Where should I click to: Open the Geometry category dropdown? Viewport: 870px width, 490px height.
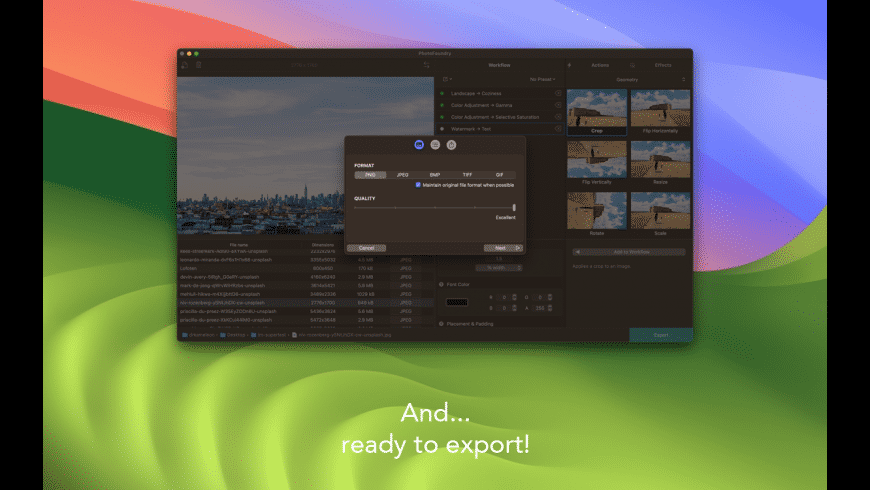click(x=629, y=79)
